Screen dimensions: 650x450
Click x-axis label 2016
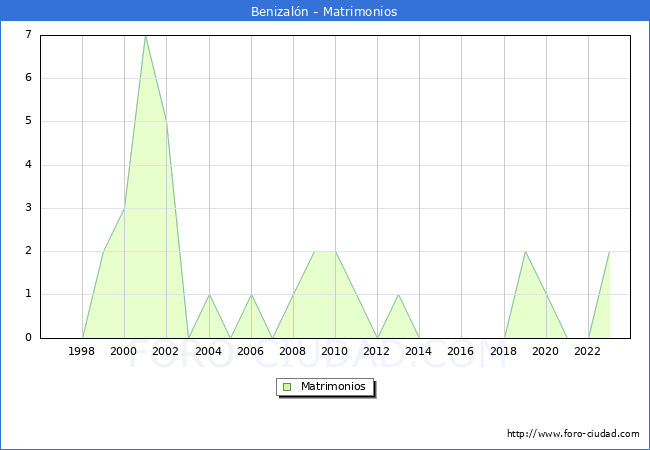pos(461,351)
